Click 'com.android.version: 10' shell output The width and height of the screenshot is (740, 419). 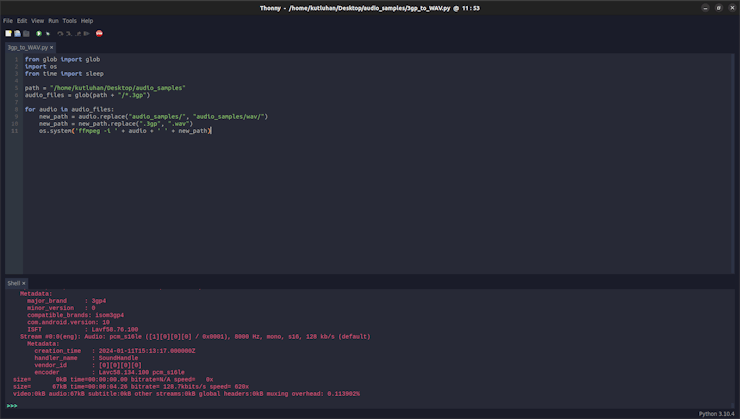click(x=68, y=322)
